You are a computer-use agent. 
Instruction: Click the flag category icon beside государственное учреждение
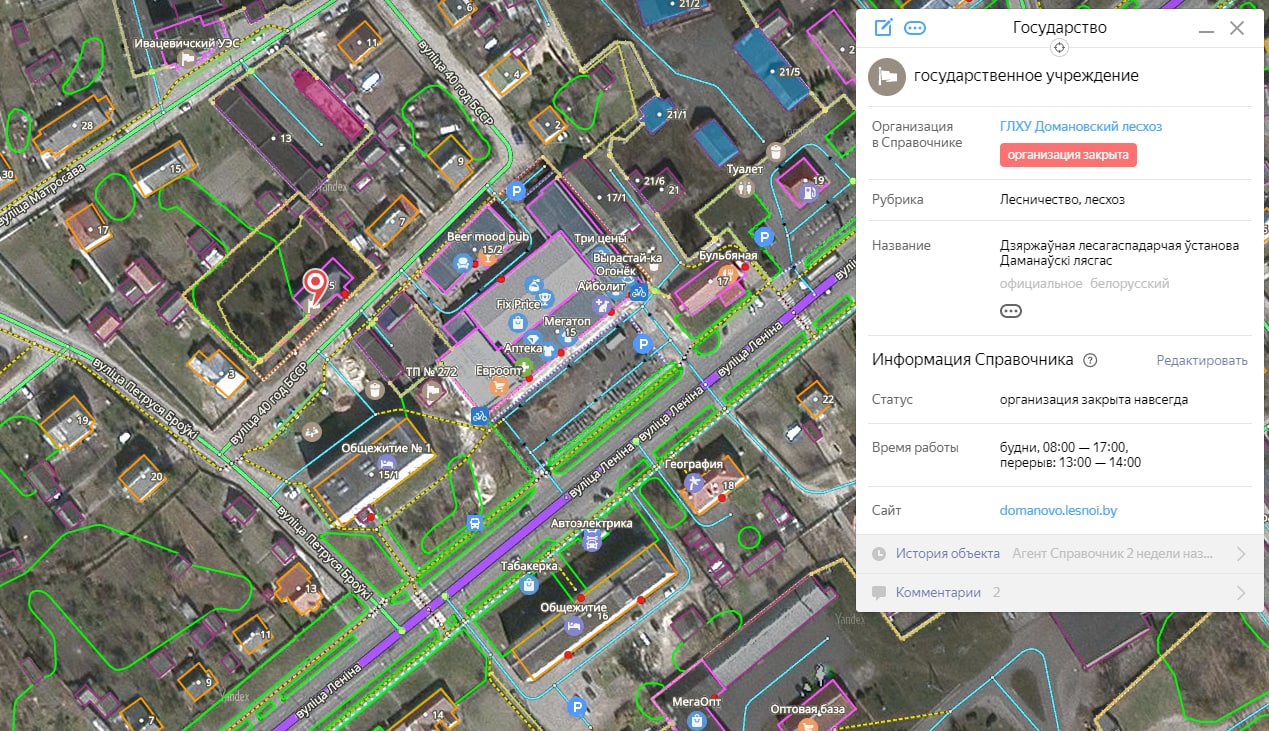pos(886,76)
